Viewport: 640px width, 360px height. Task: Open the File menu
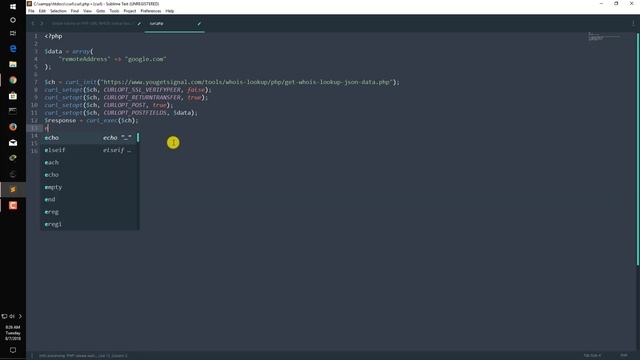point(31,11)
